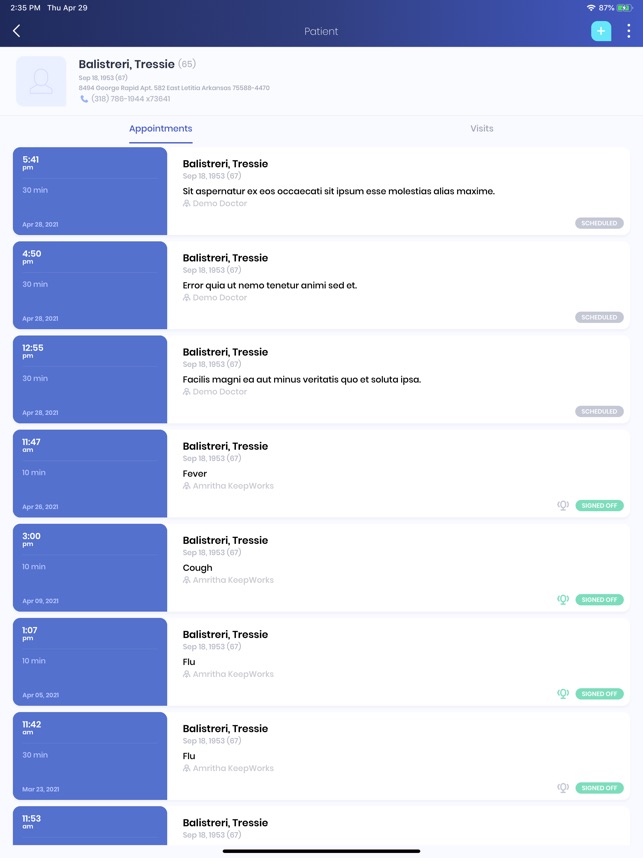This screenshot has width=643, height=858.
Task: Tap microphone icon on Cough appointment
Action: [563, 600]
